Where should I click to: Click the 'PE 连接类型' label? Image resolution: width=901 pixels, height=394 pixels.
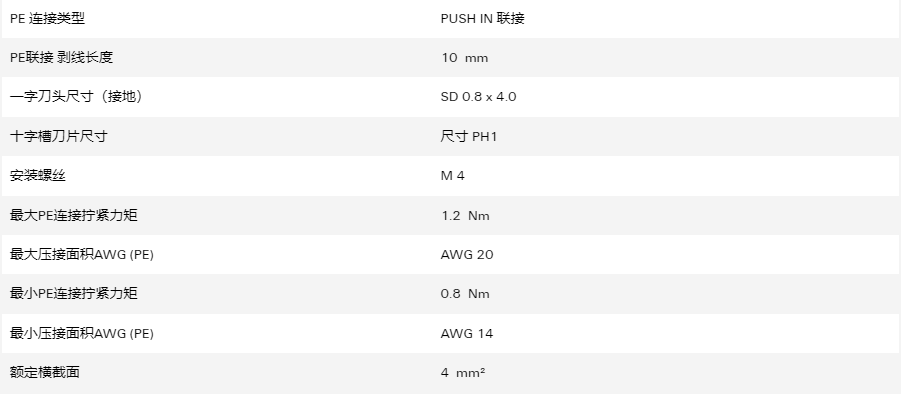47,18
